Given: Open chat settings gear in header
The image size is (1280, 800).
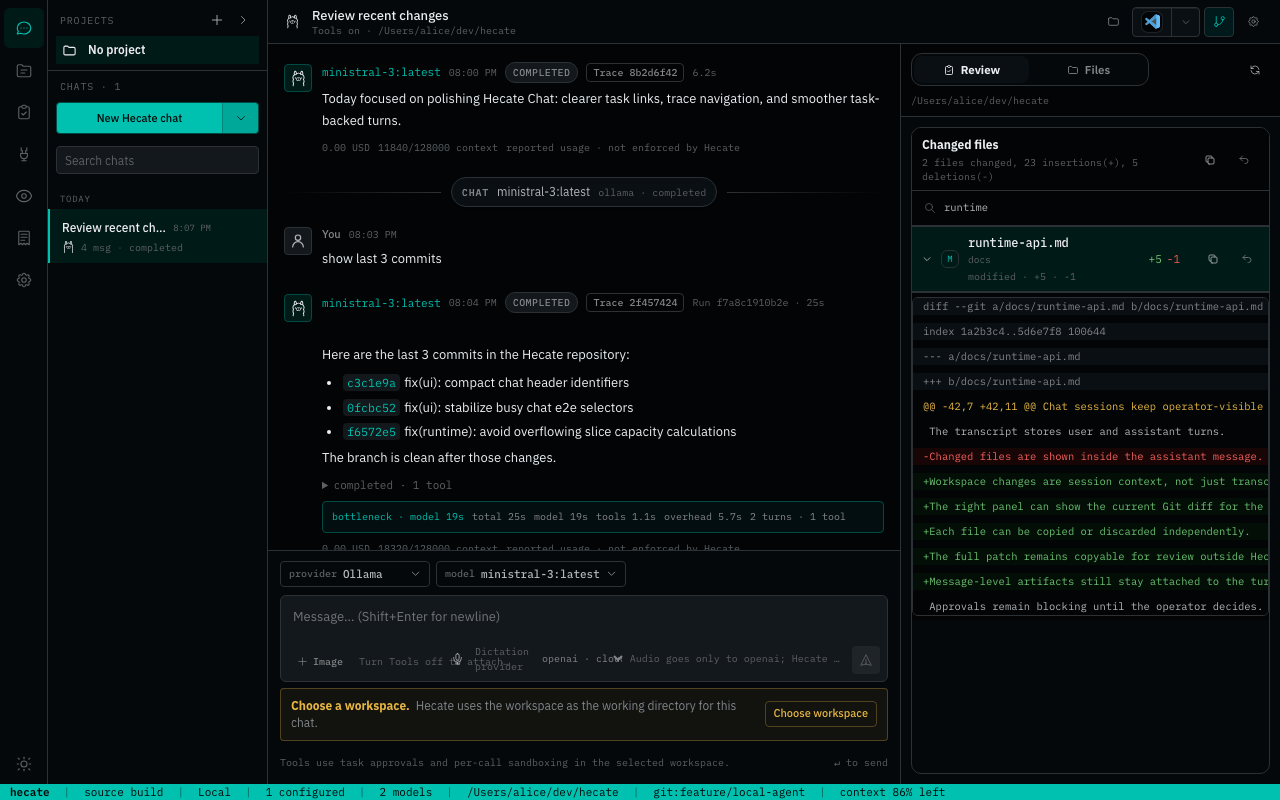Looking at the screenshot, I should point(1253,21).
